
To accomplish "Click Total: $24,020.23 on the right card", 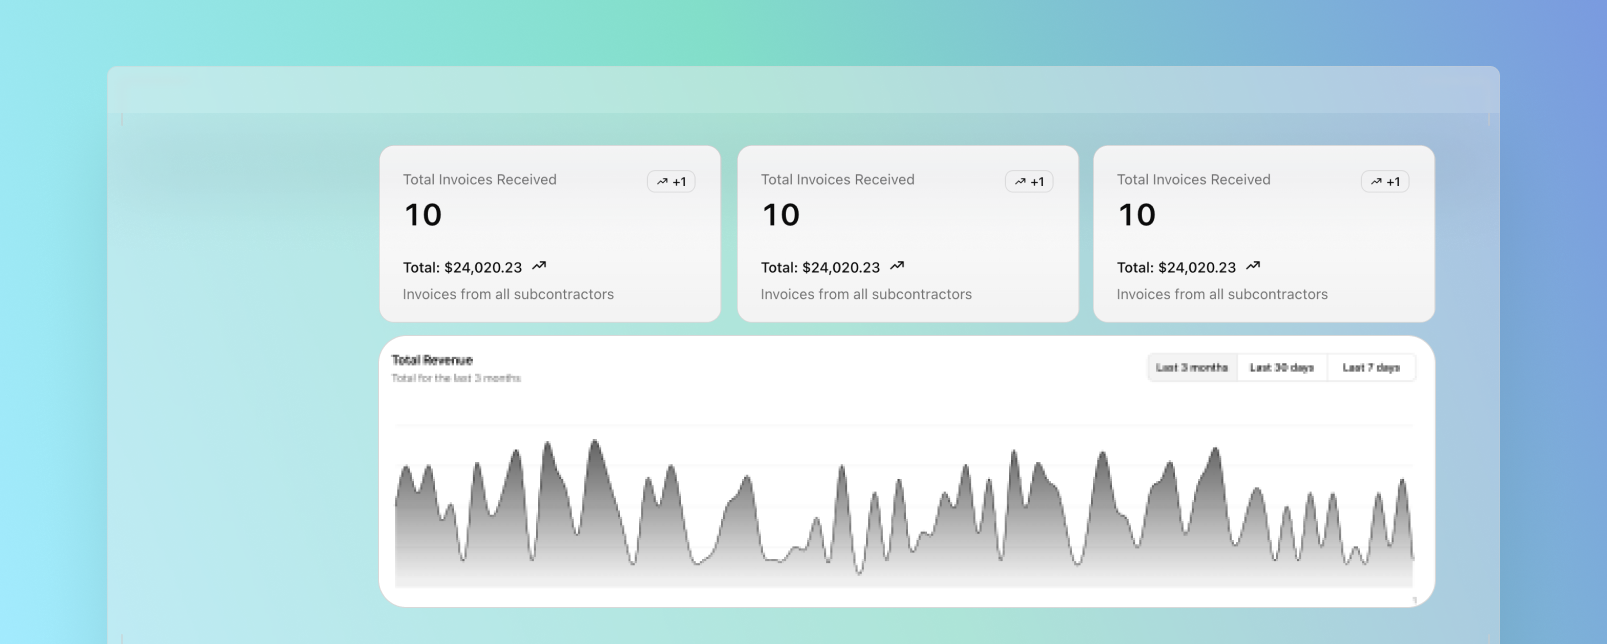I will pyautogui.click(x=1177, y=268).
